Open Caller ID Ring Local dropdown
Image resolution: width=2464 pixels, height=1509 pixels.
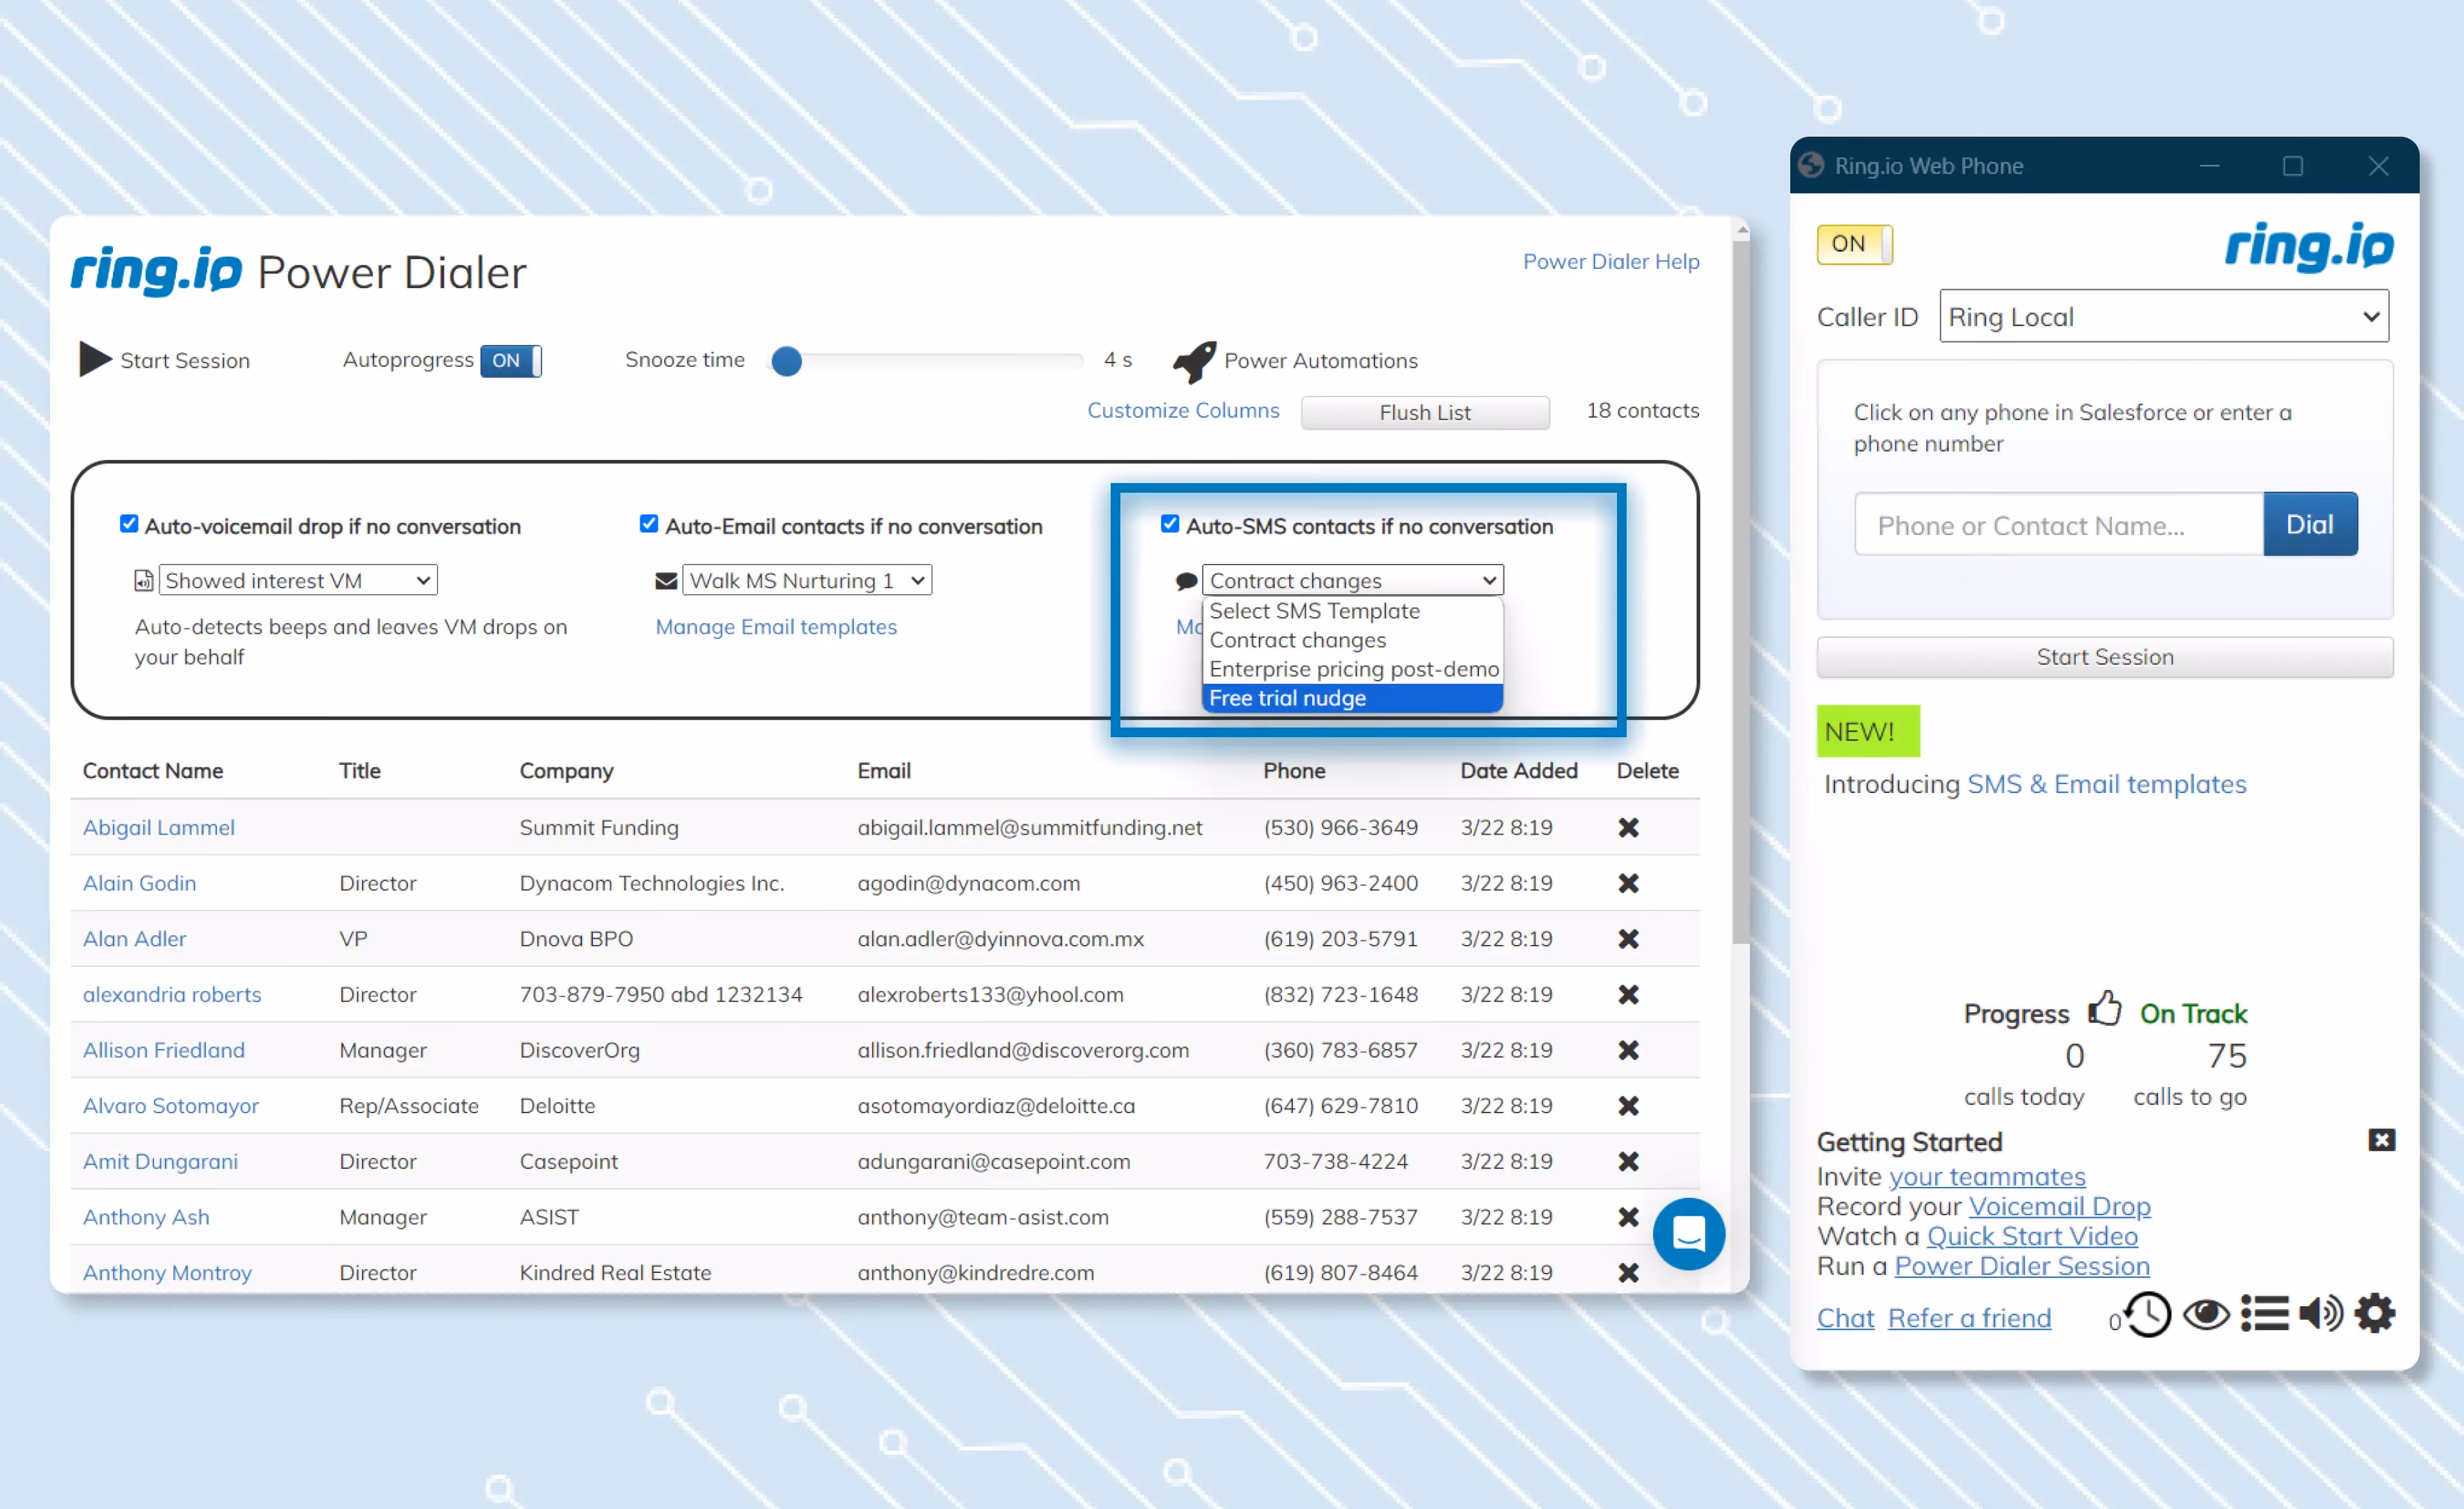[x=2163, y=317]
